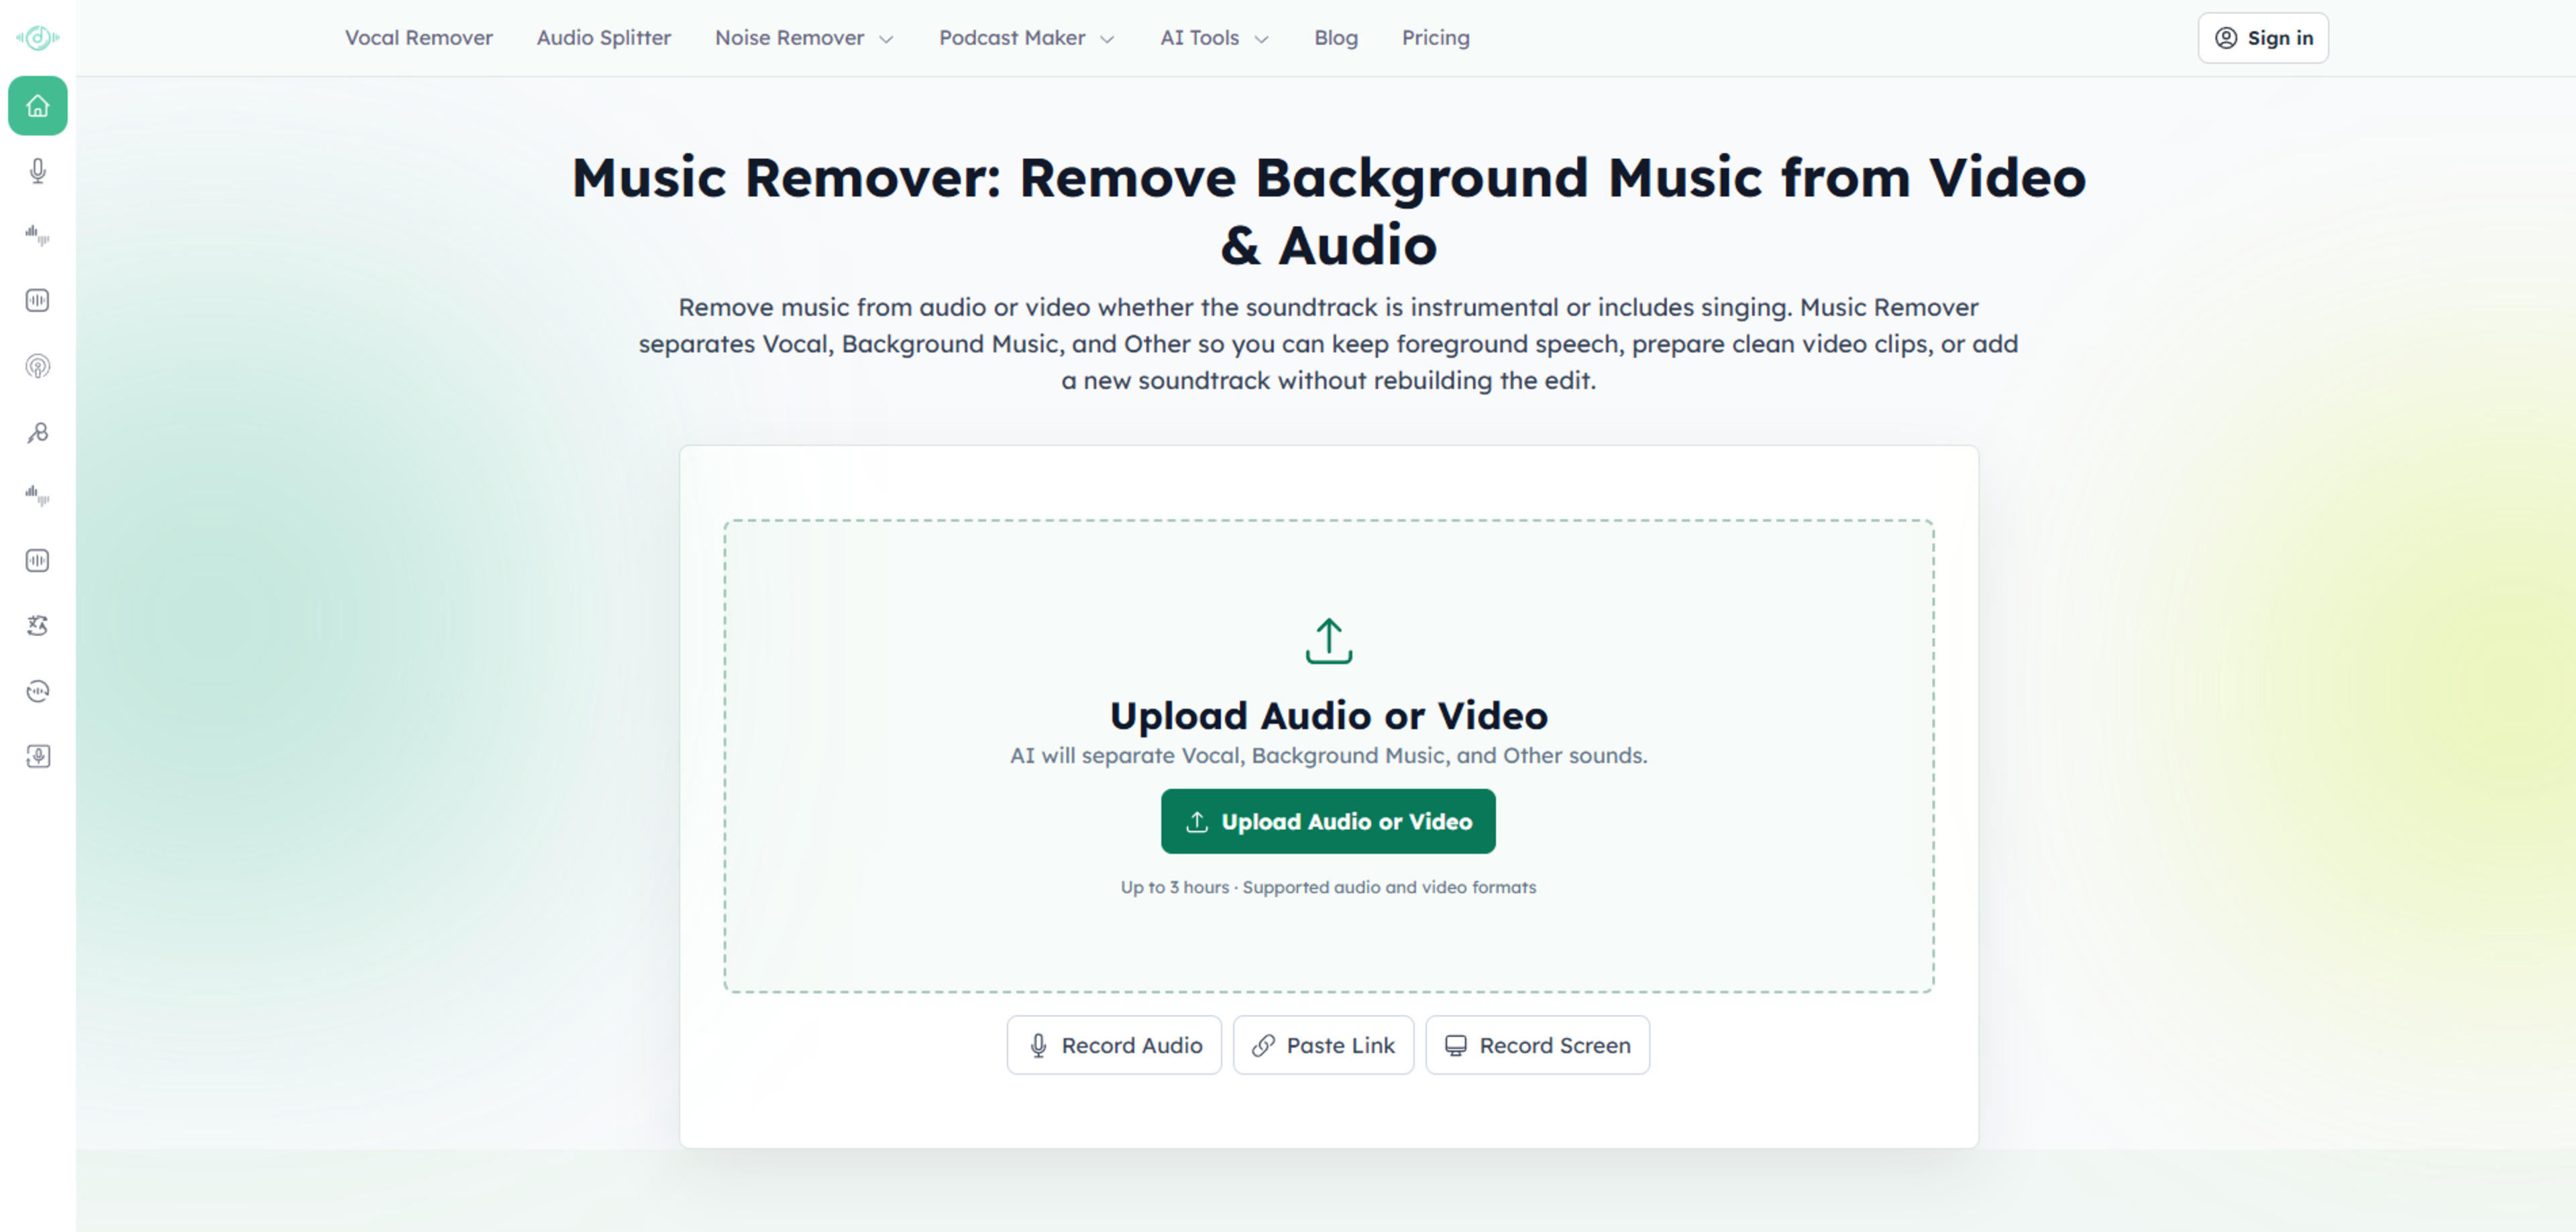2576x1232 pixels.
Task: Click boxed waveform icon directly above translate icon
Action: point(38,561)
